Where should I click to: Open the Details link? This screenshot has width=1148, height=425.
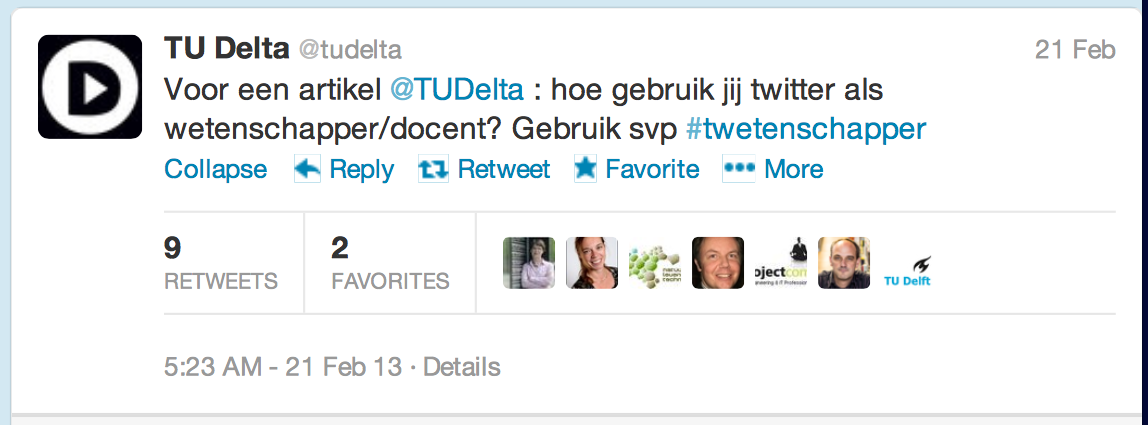(x=462, y=367)
